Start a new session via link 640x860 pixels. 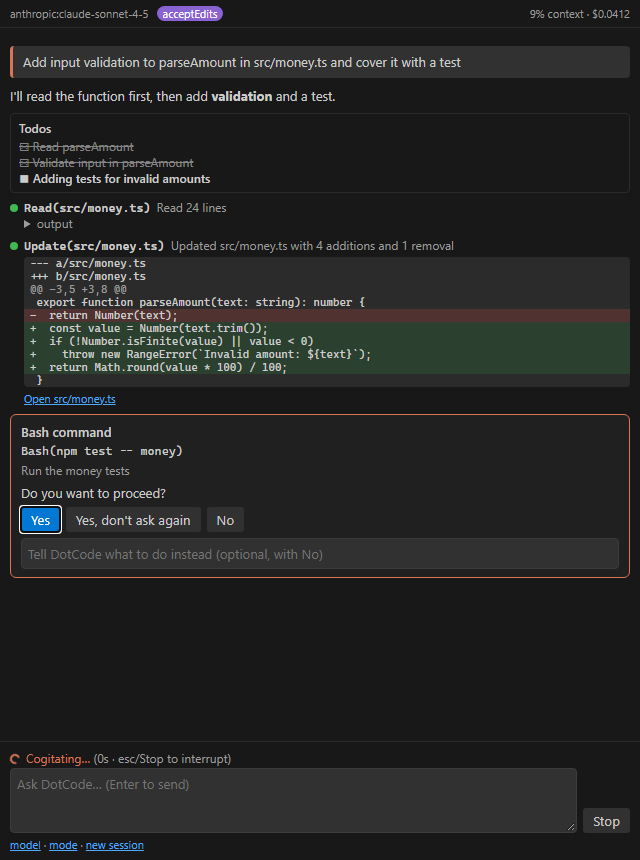pyautogui.click(x=115, y=845)
